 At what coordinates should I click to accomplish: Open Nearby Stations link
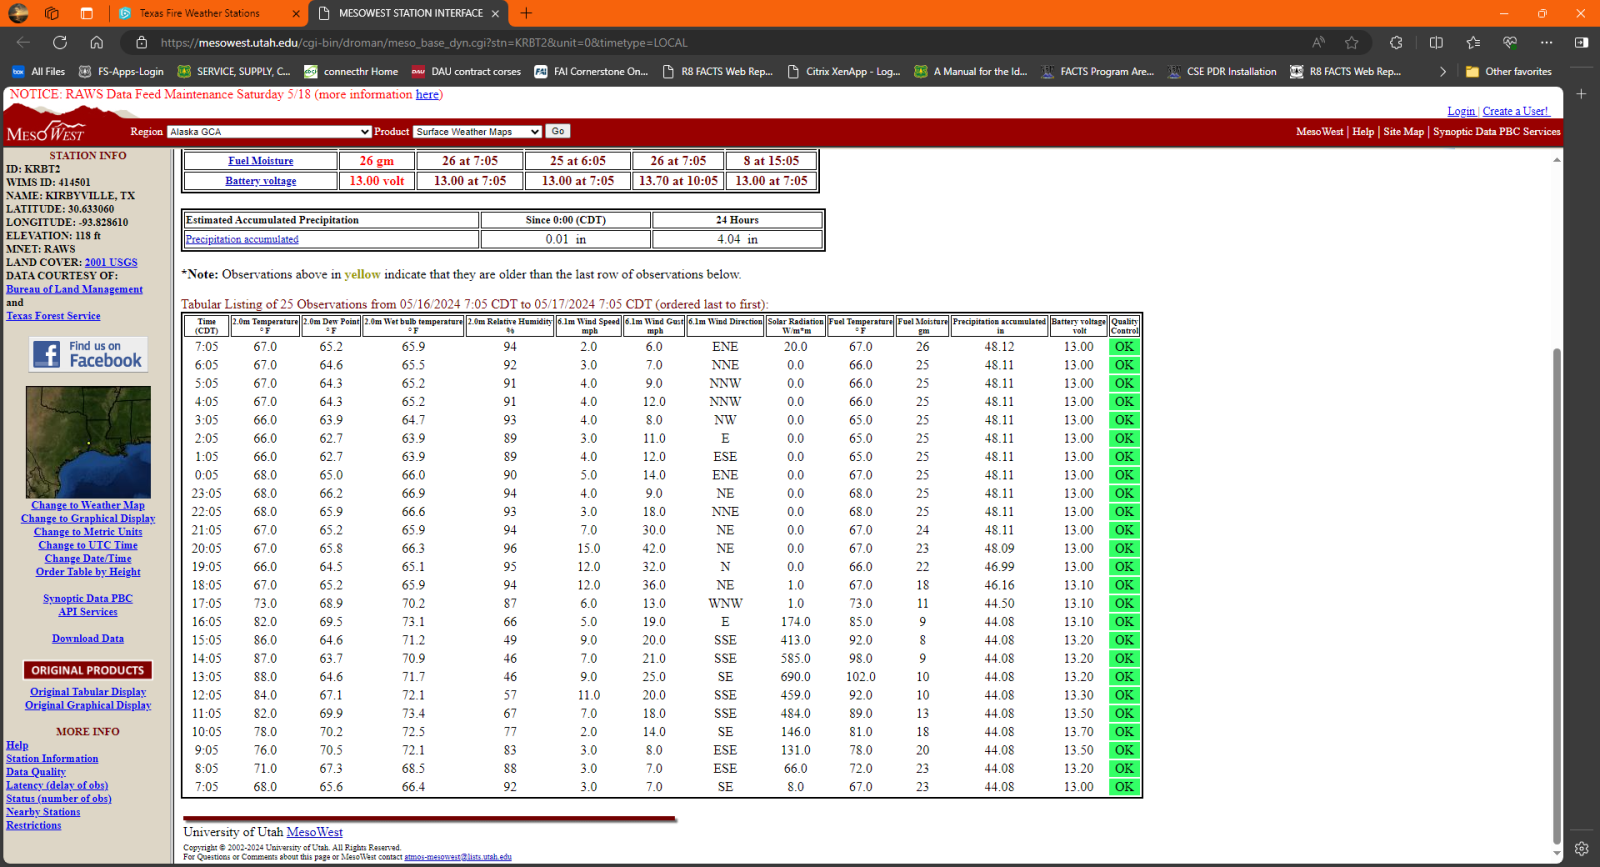pos(43,812)
